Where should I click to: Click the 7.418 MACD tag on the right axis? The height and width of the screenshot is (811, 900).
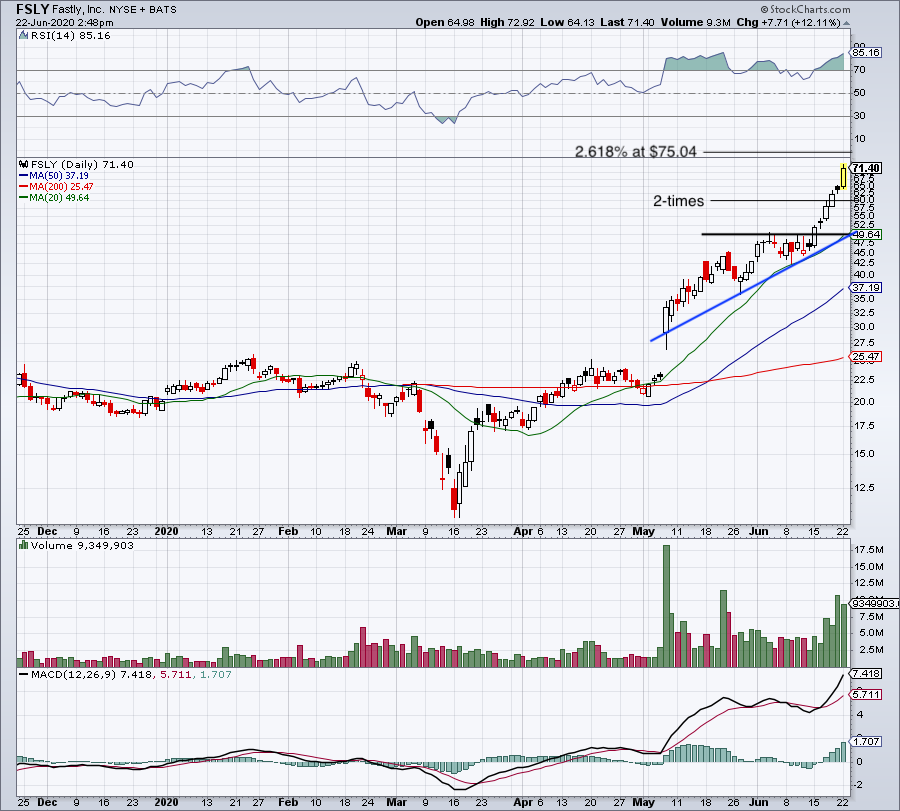point(866,673)
